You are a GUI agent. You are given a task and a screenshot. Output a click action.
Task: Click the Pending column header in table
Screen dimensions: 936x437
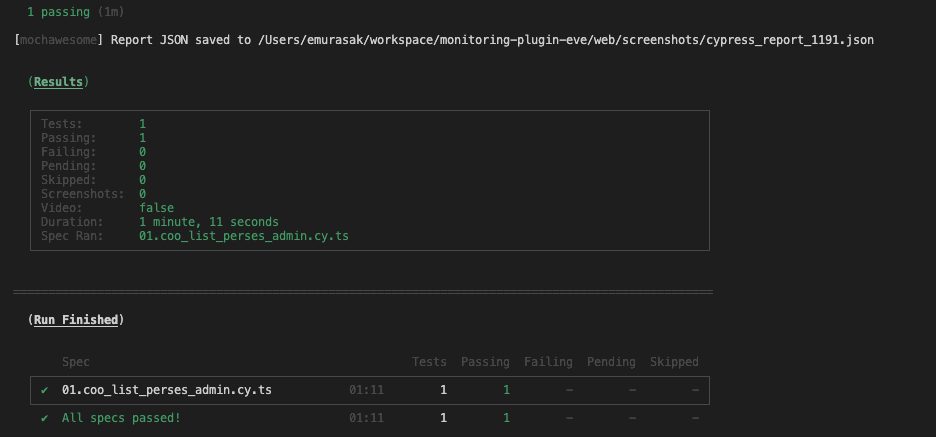[x=611, y=362]
